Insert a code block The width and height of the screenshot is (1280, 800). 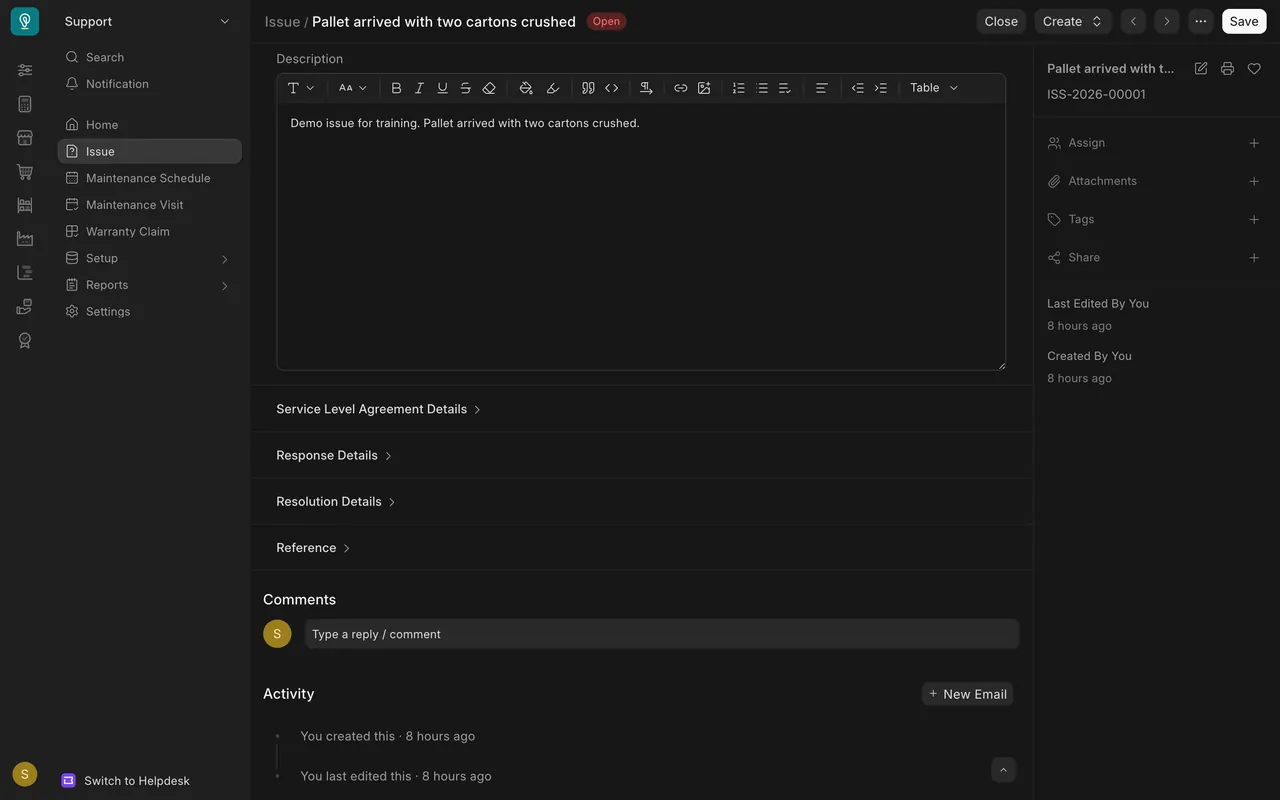click(x=612, y=88)
